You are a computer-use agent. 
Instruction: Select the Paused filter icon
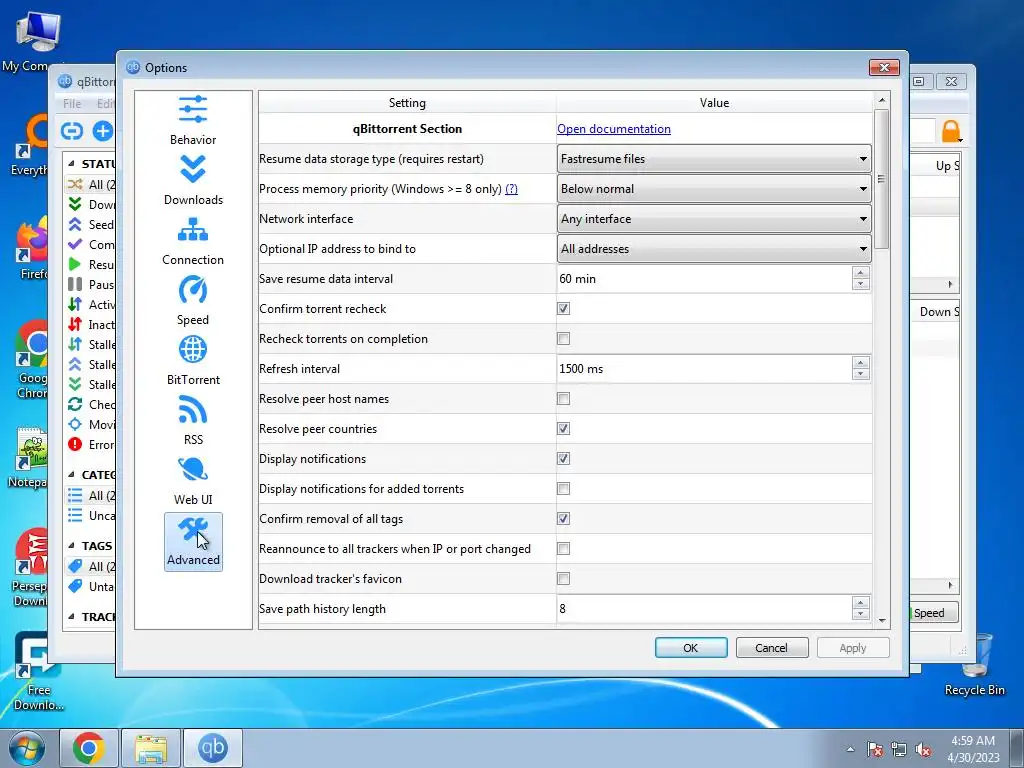[75, 284]
